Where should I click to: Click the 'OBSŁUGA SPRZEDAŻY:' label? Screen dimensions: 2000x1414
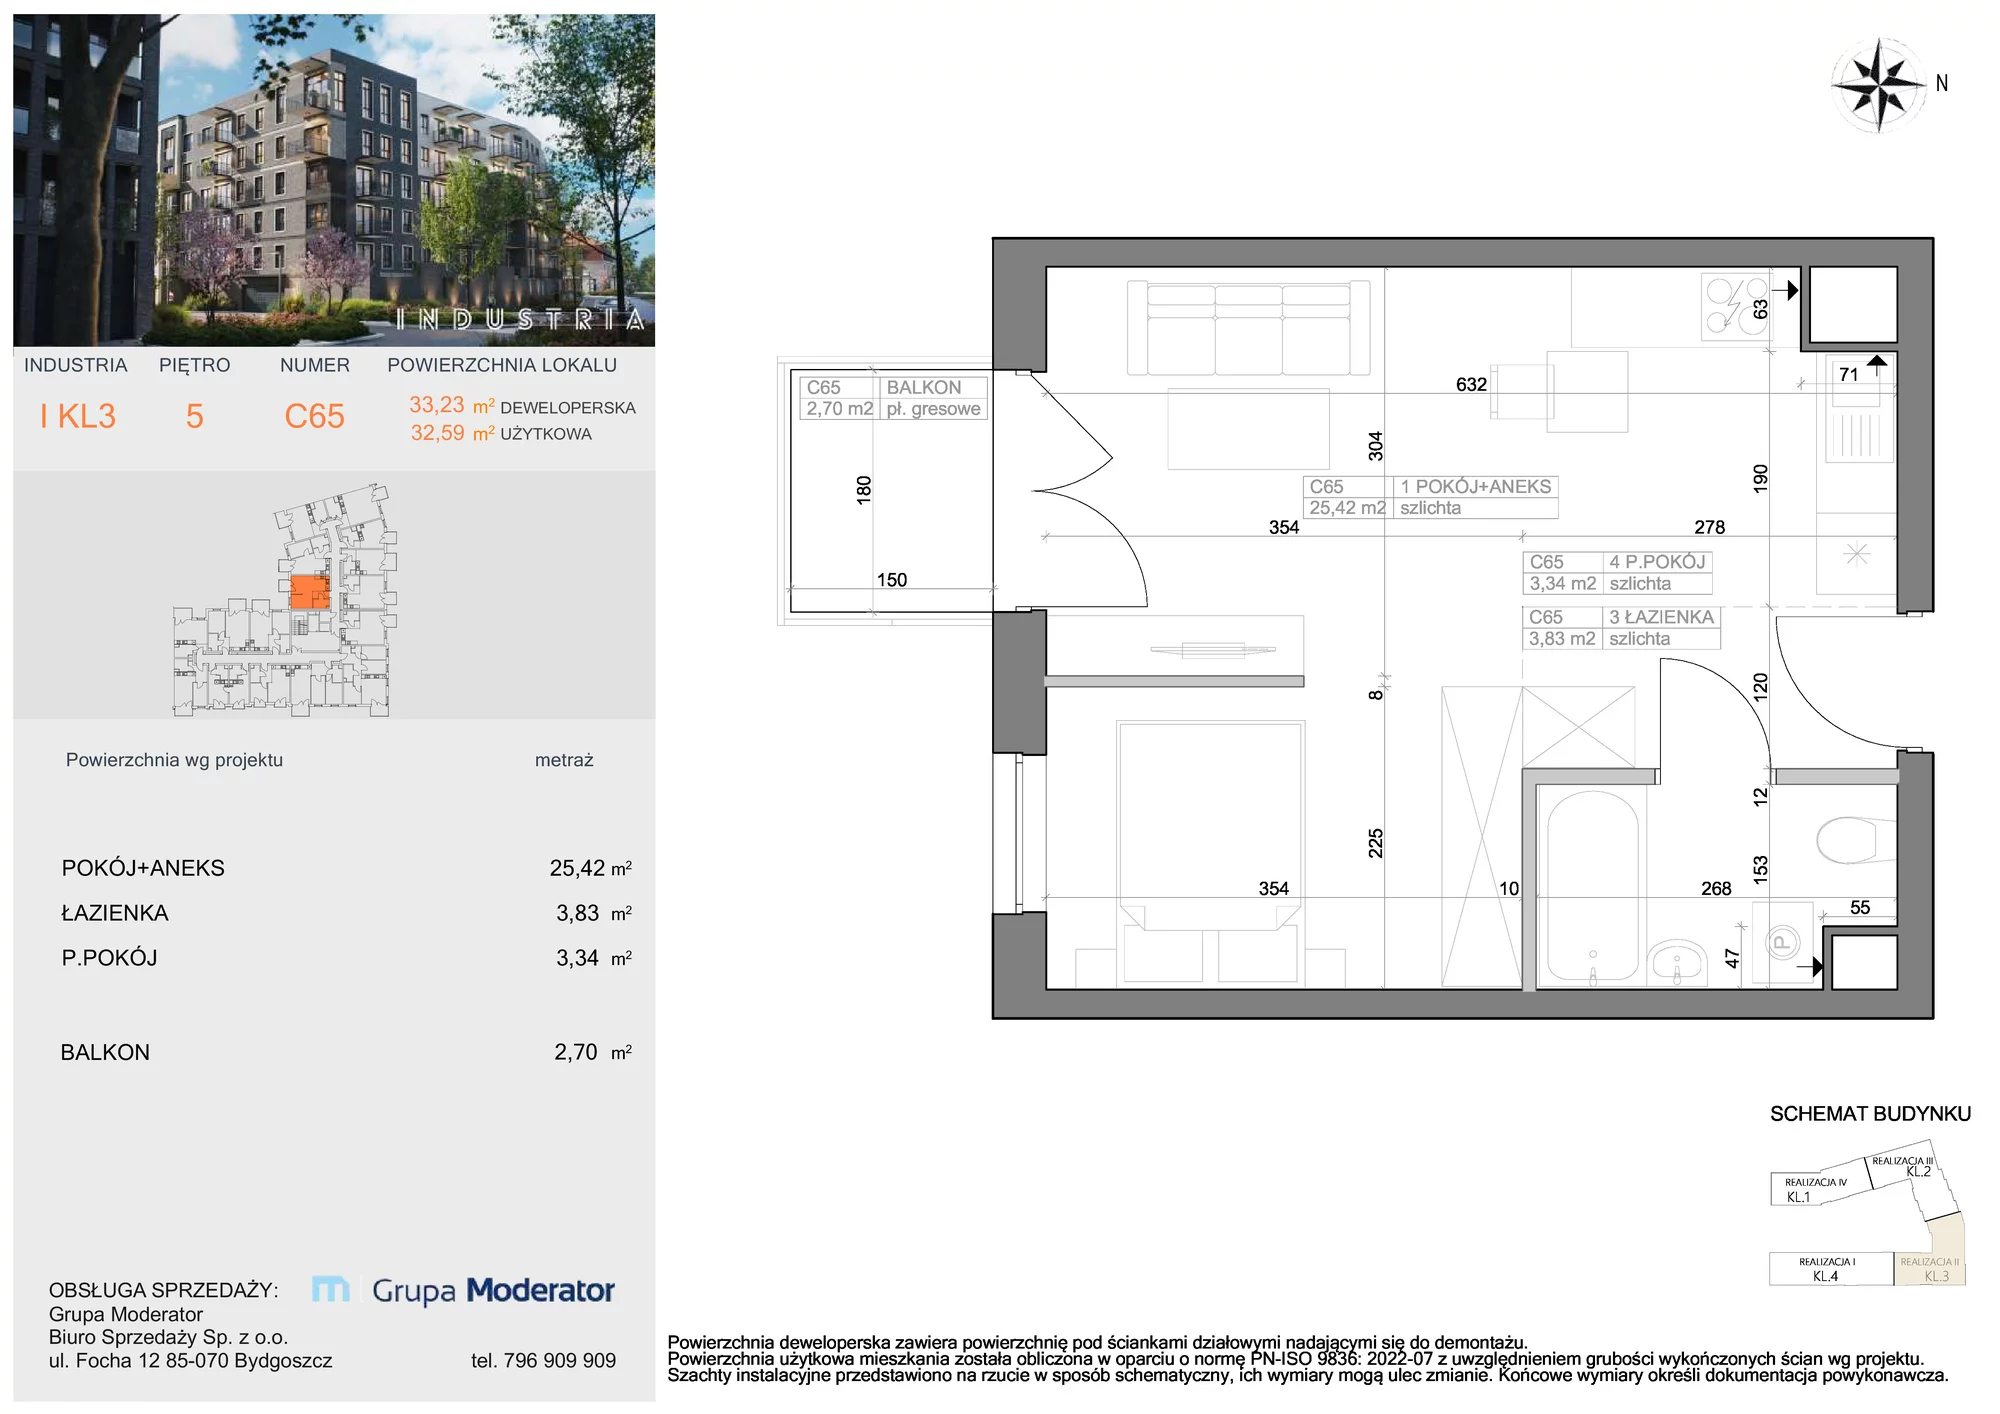click(164, 1290)
